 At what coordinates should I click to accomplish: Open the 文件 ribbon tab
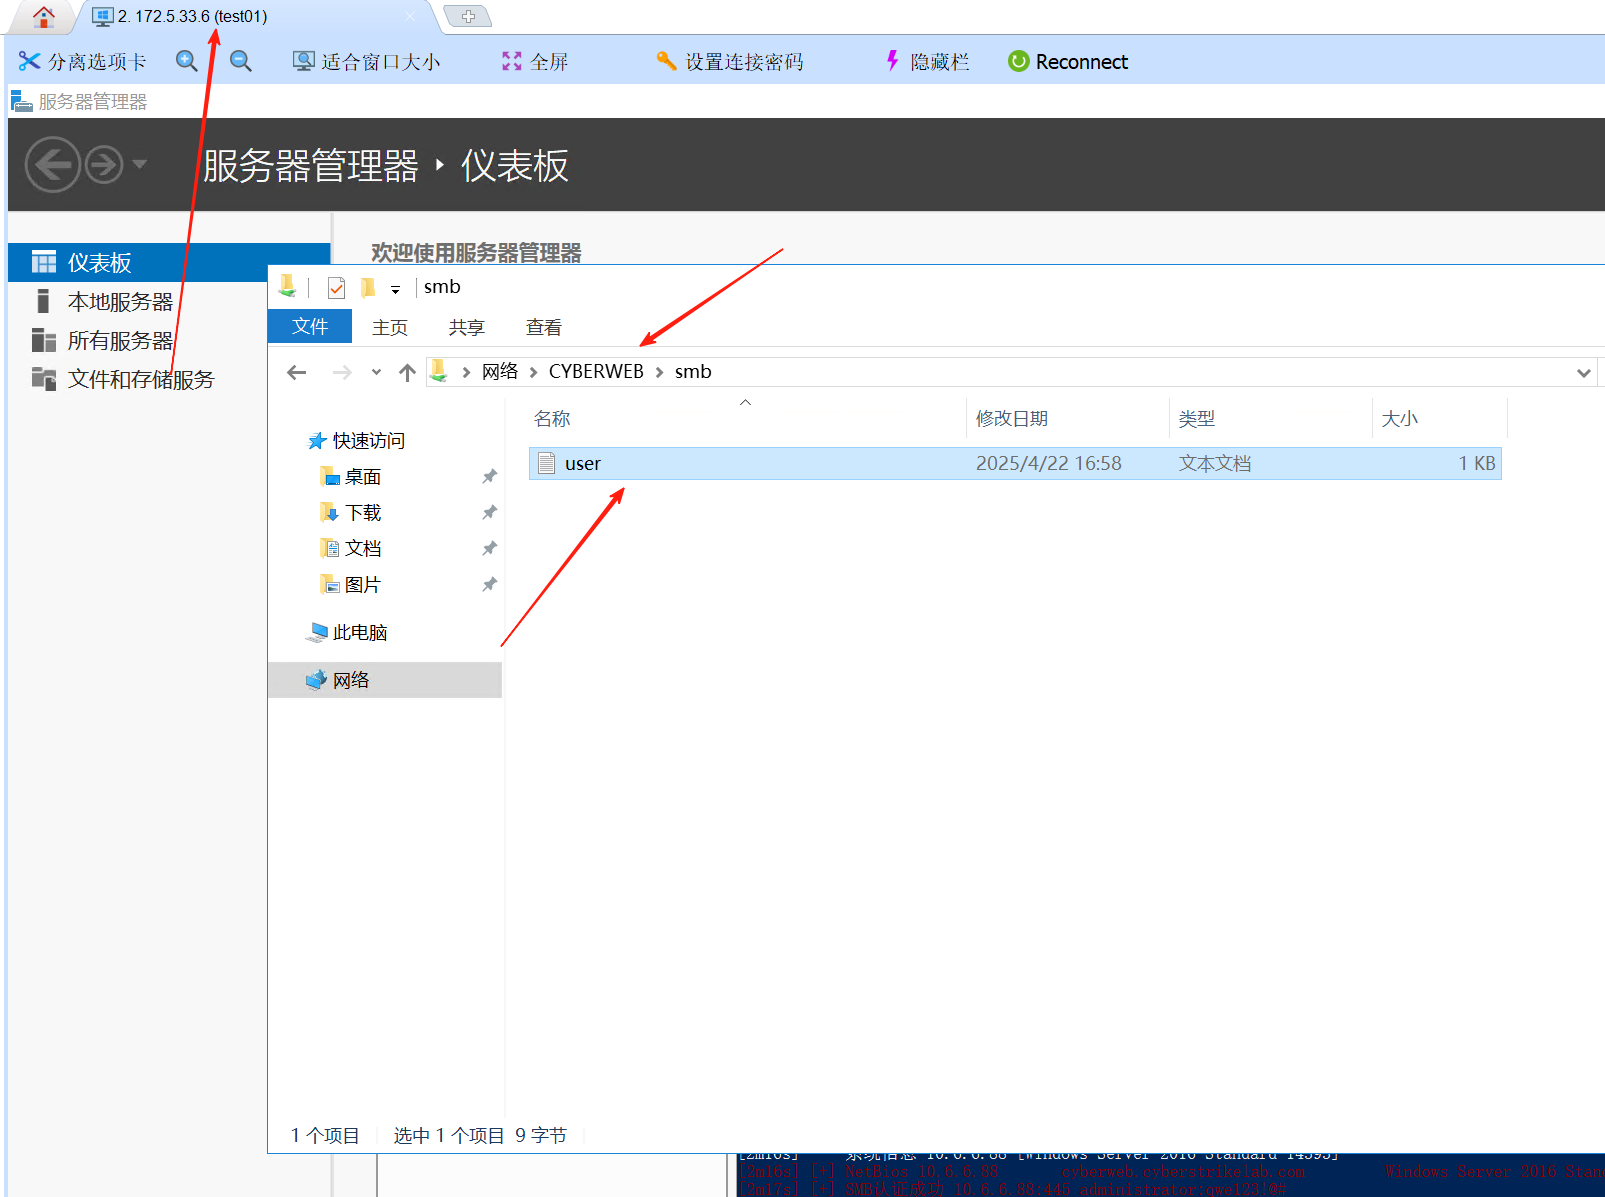click(310, 326)
